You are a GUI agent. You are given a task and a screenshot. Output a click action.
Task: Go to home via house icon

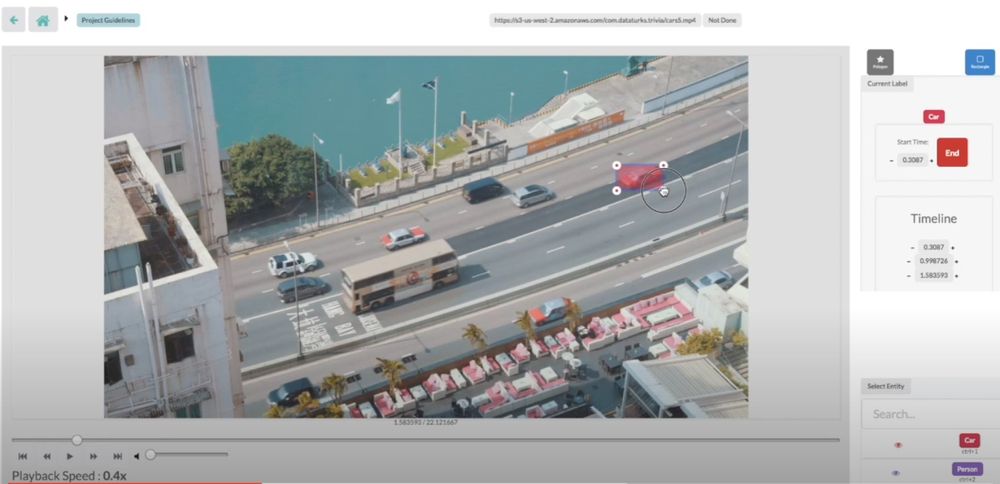[x=43, y=19]
